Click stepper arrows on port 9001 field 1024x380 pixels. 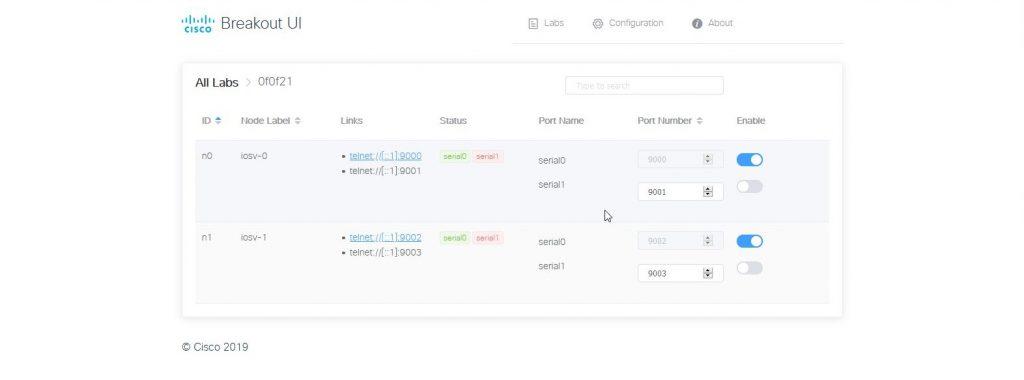tap(708, 192)
